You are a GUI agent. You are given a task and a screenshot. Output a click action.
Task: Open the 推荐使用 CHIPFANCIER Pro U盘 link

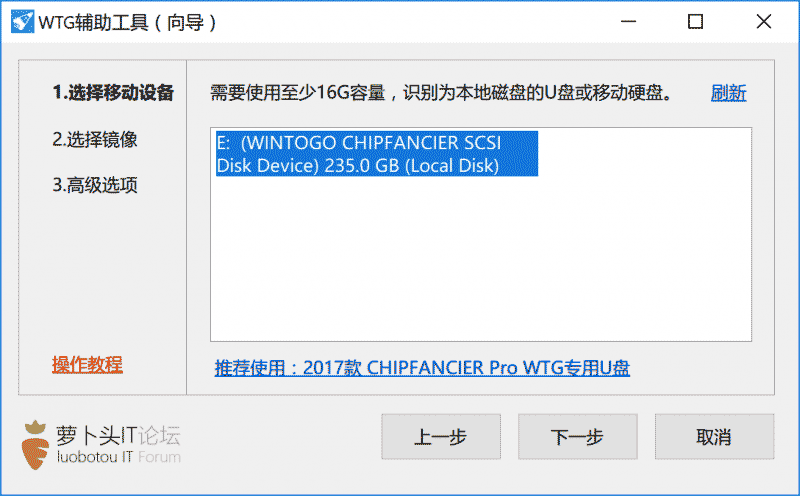(422, 367)
